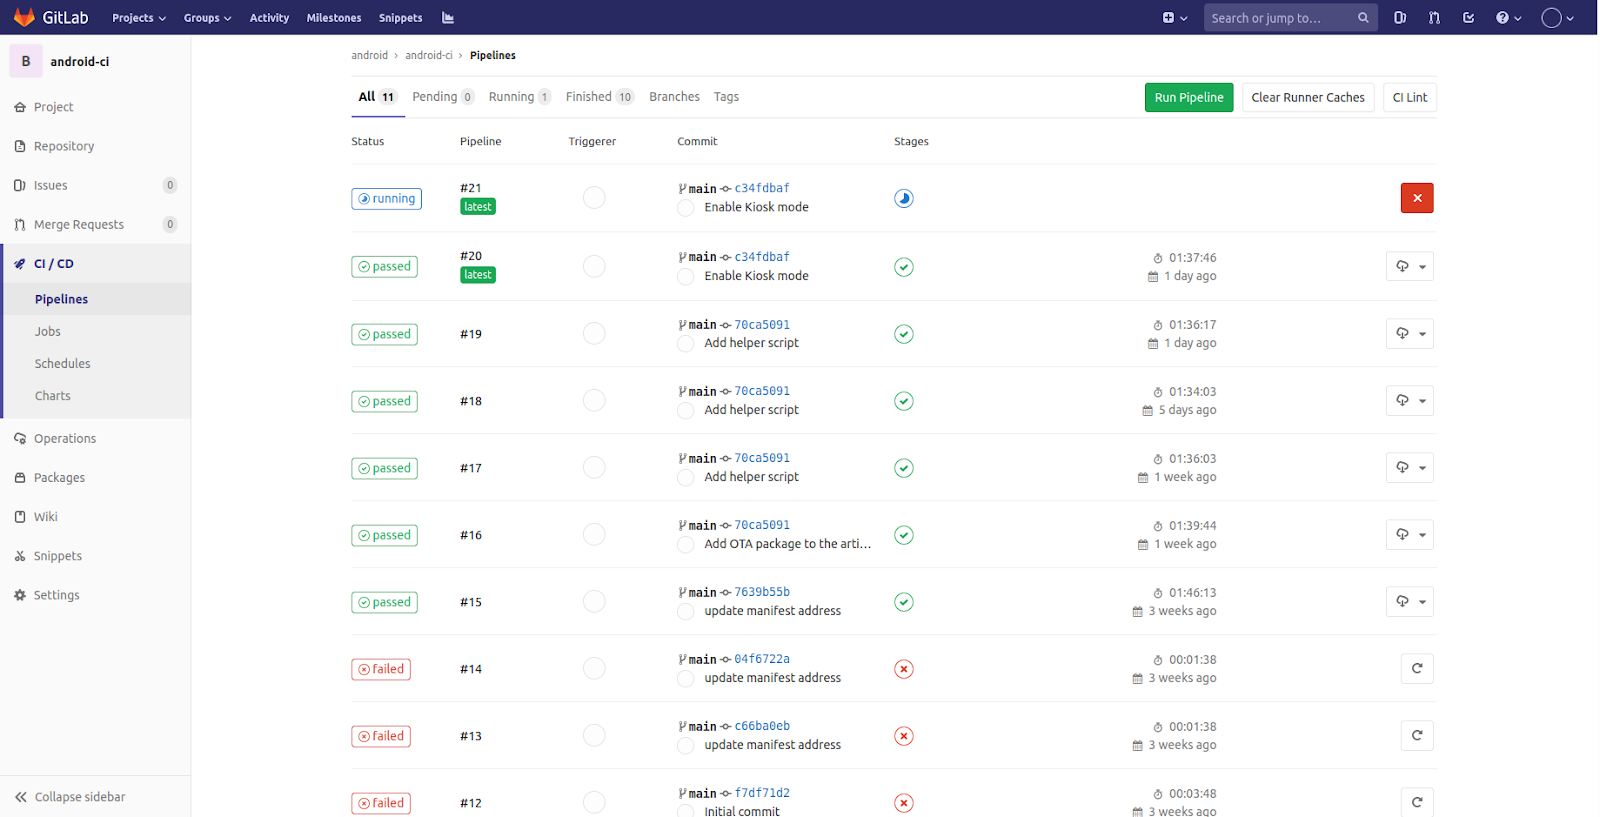This screenshot has width=1600, height=817.
Task: Click the android breadcrumb link
Action: [x=369, y=55]
